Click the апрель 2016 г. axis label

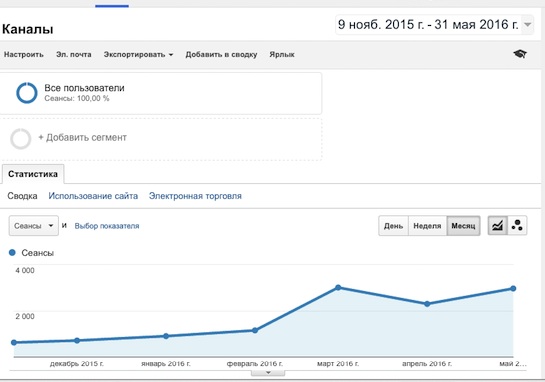(x=427, y=364)
